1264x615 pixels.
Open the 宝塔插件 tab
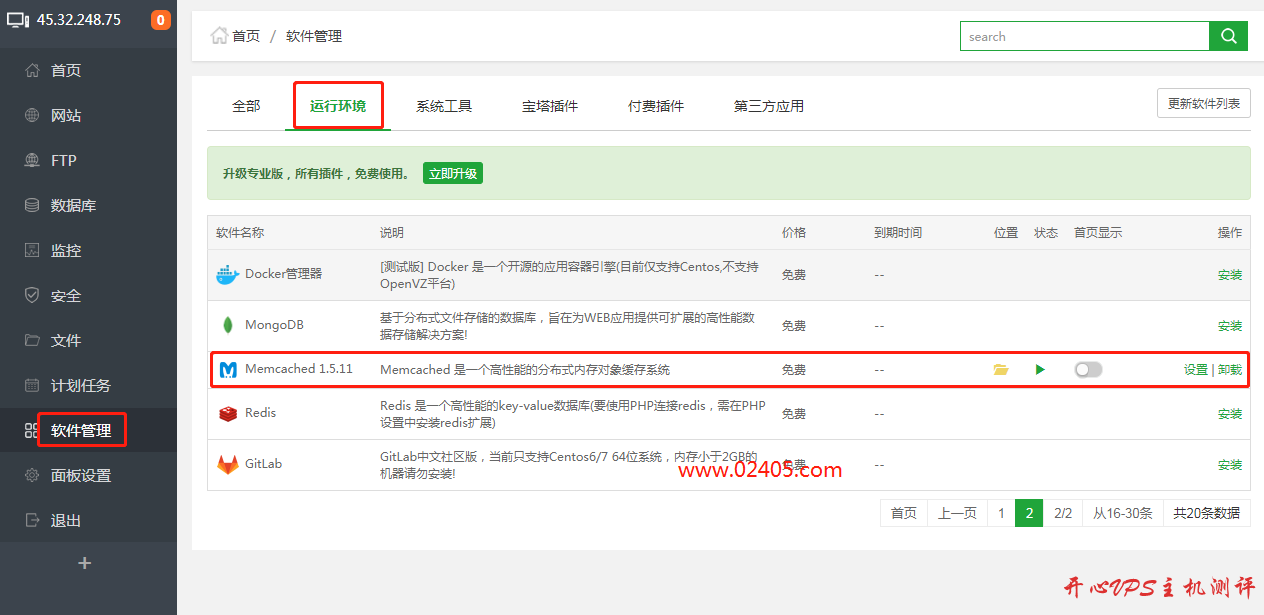pyautogui.click(x=549, y=104)
